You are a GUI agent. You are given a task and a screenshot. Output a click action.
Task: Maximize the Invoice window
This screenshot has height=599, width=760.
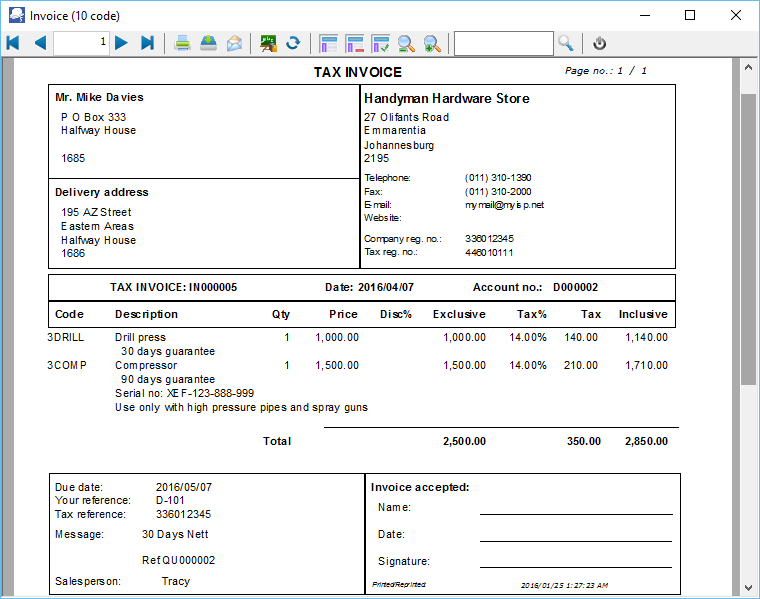point(690,15)
